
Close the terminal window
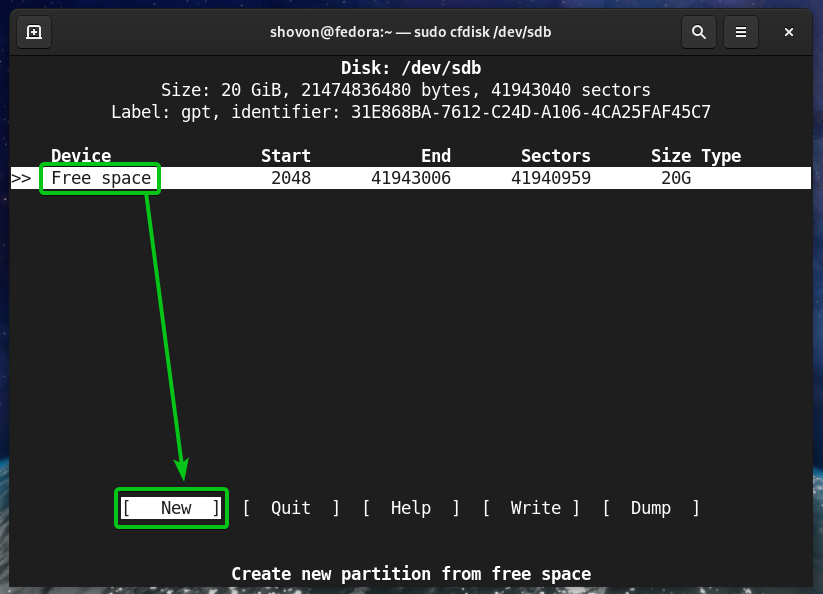789,32
